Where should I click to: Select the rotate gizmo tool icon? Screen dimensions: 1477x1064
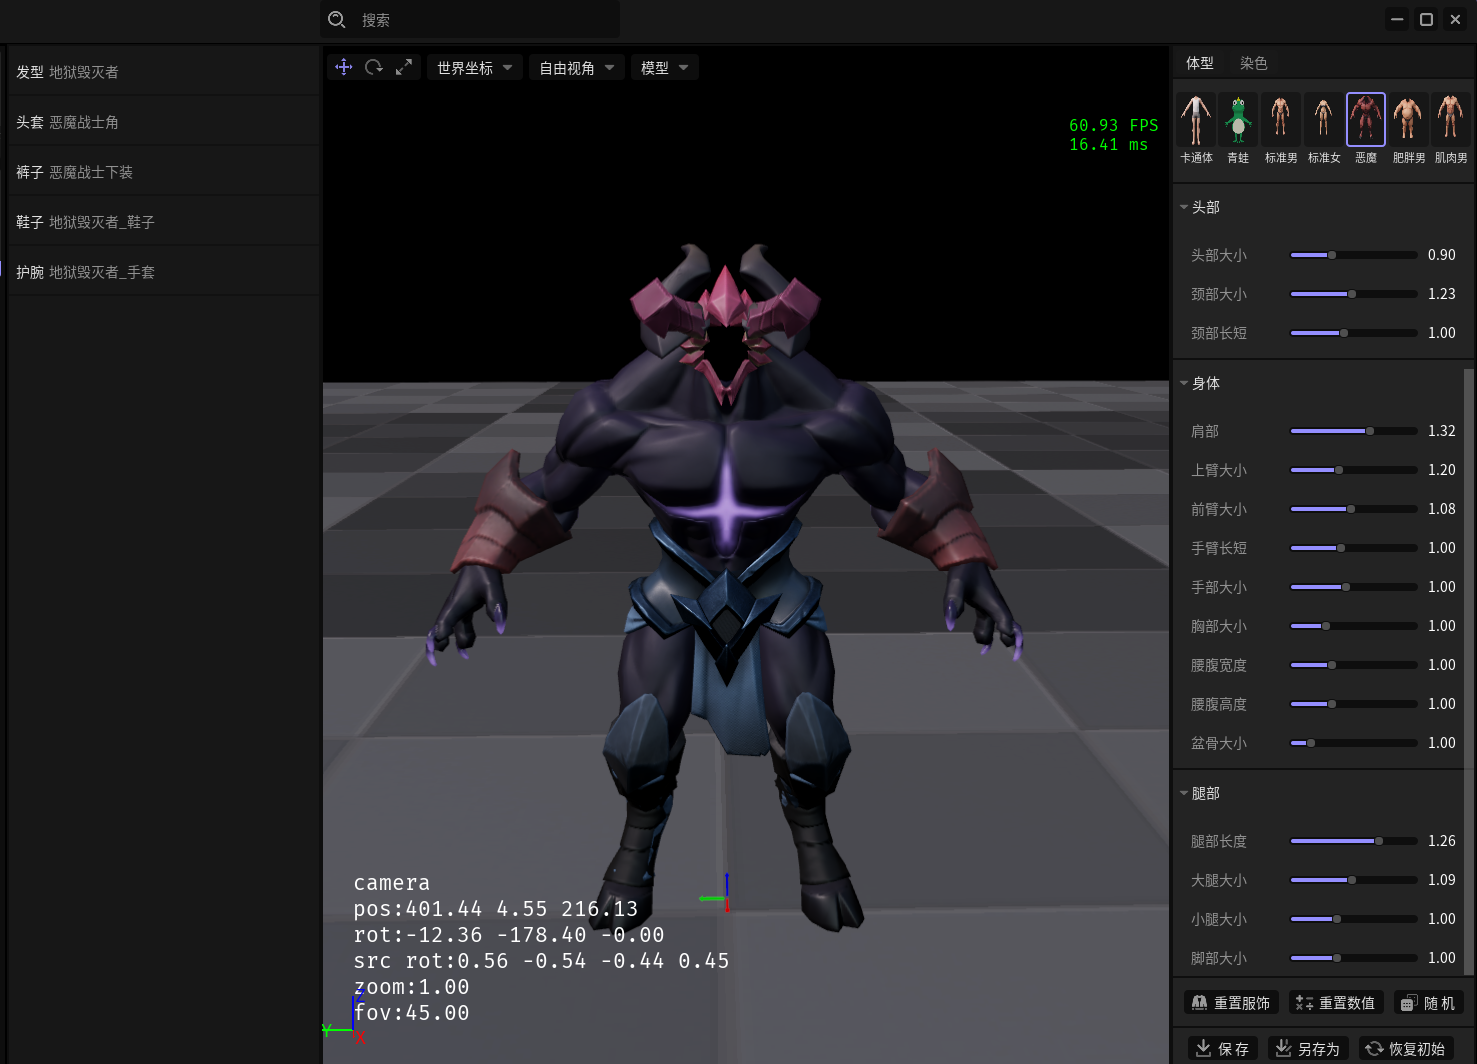pos(374,67)
